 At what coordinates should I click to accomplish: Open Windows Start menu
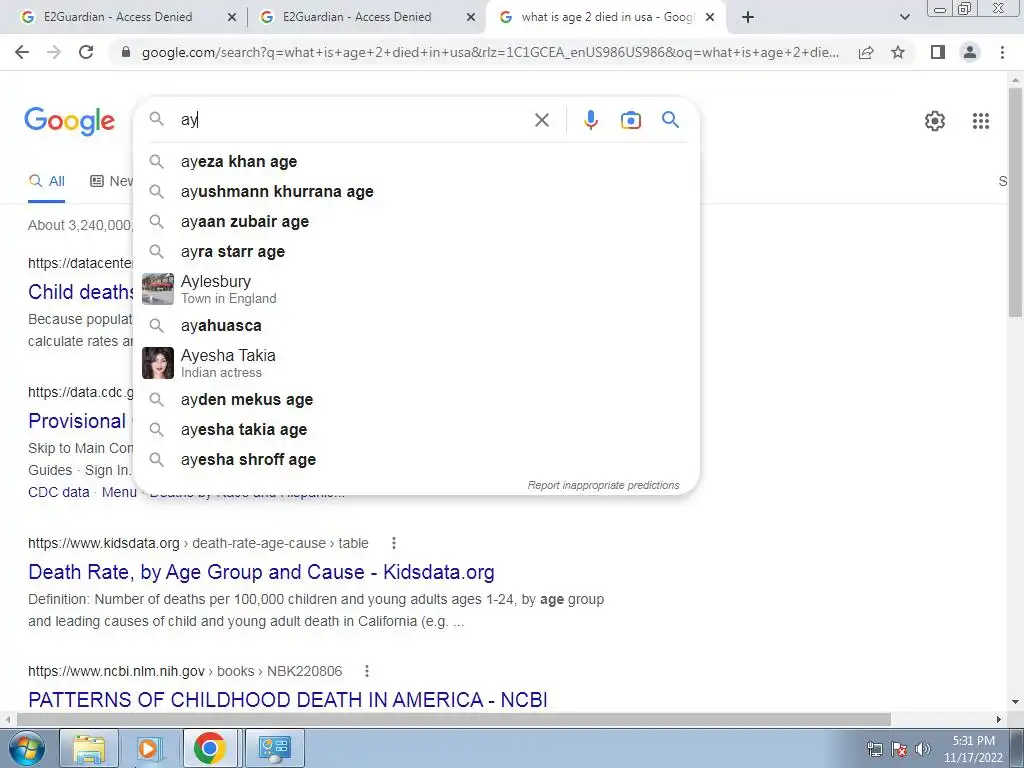26,748
